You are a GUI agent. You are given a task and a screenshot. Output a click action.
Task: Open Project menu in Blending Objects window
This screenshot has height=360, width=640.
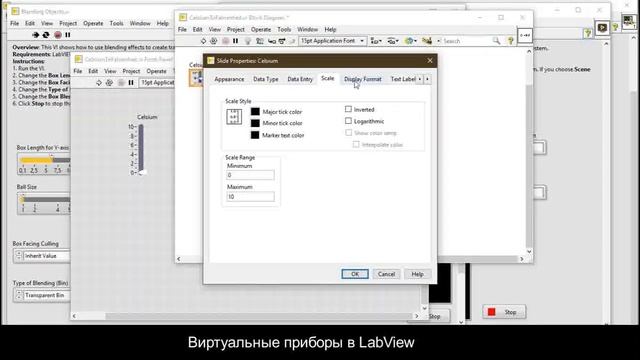(68, 24)
